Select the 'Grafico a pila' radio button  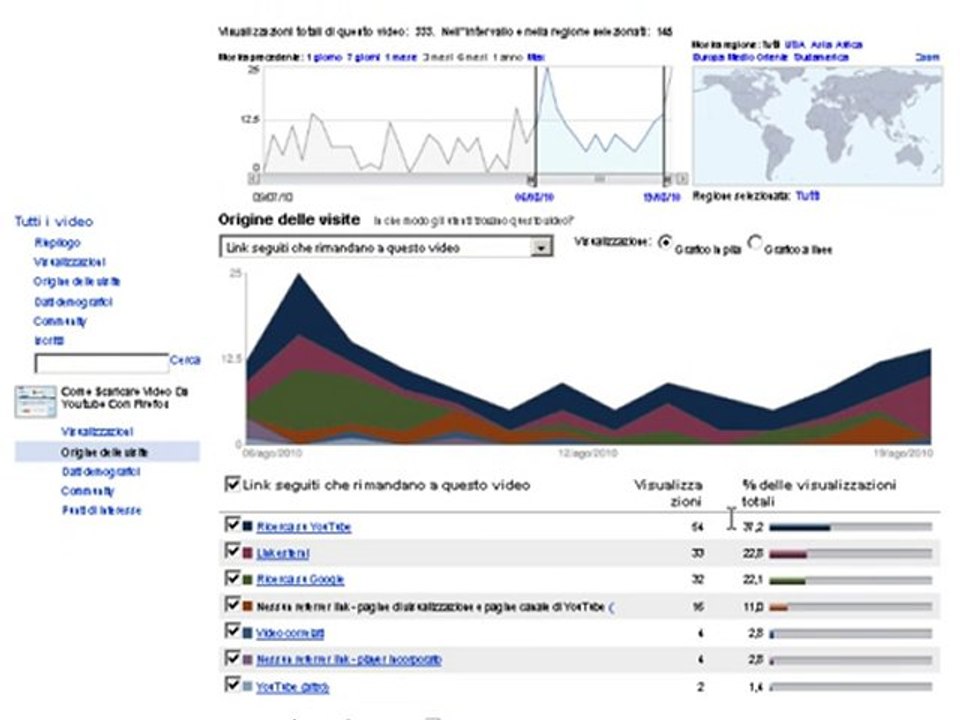[664, 242]
